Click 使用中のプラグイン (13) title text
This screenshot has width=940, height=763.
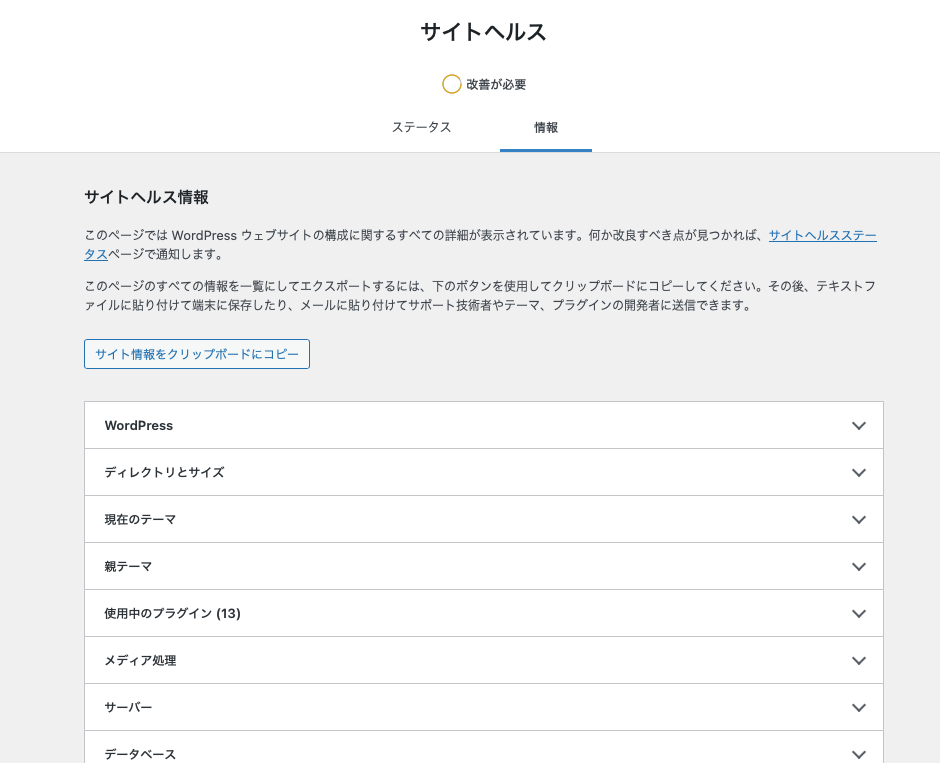[x=173, y=613]
